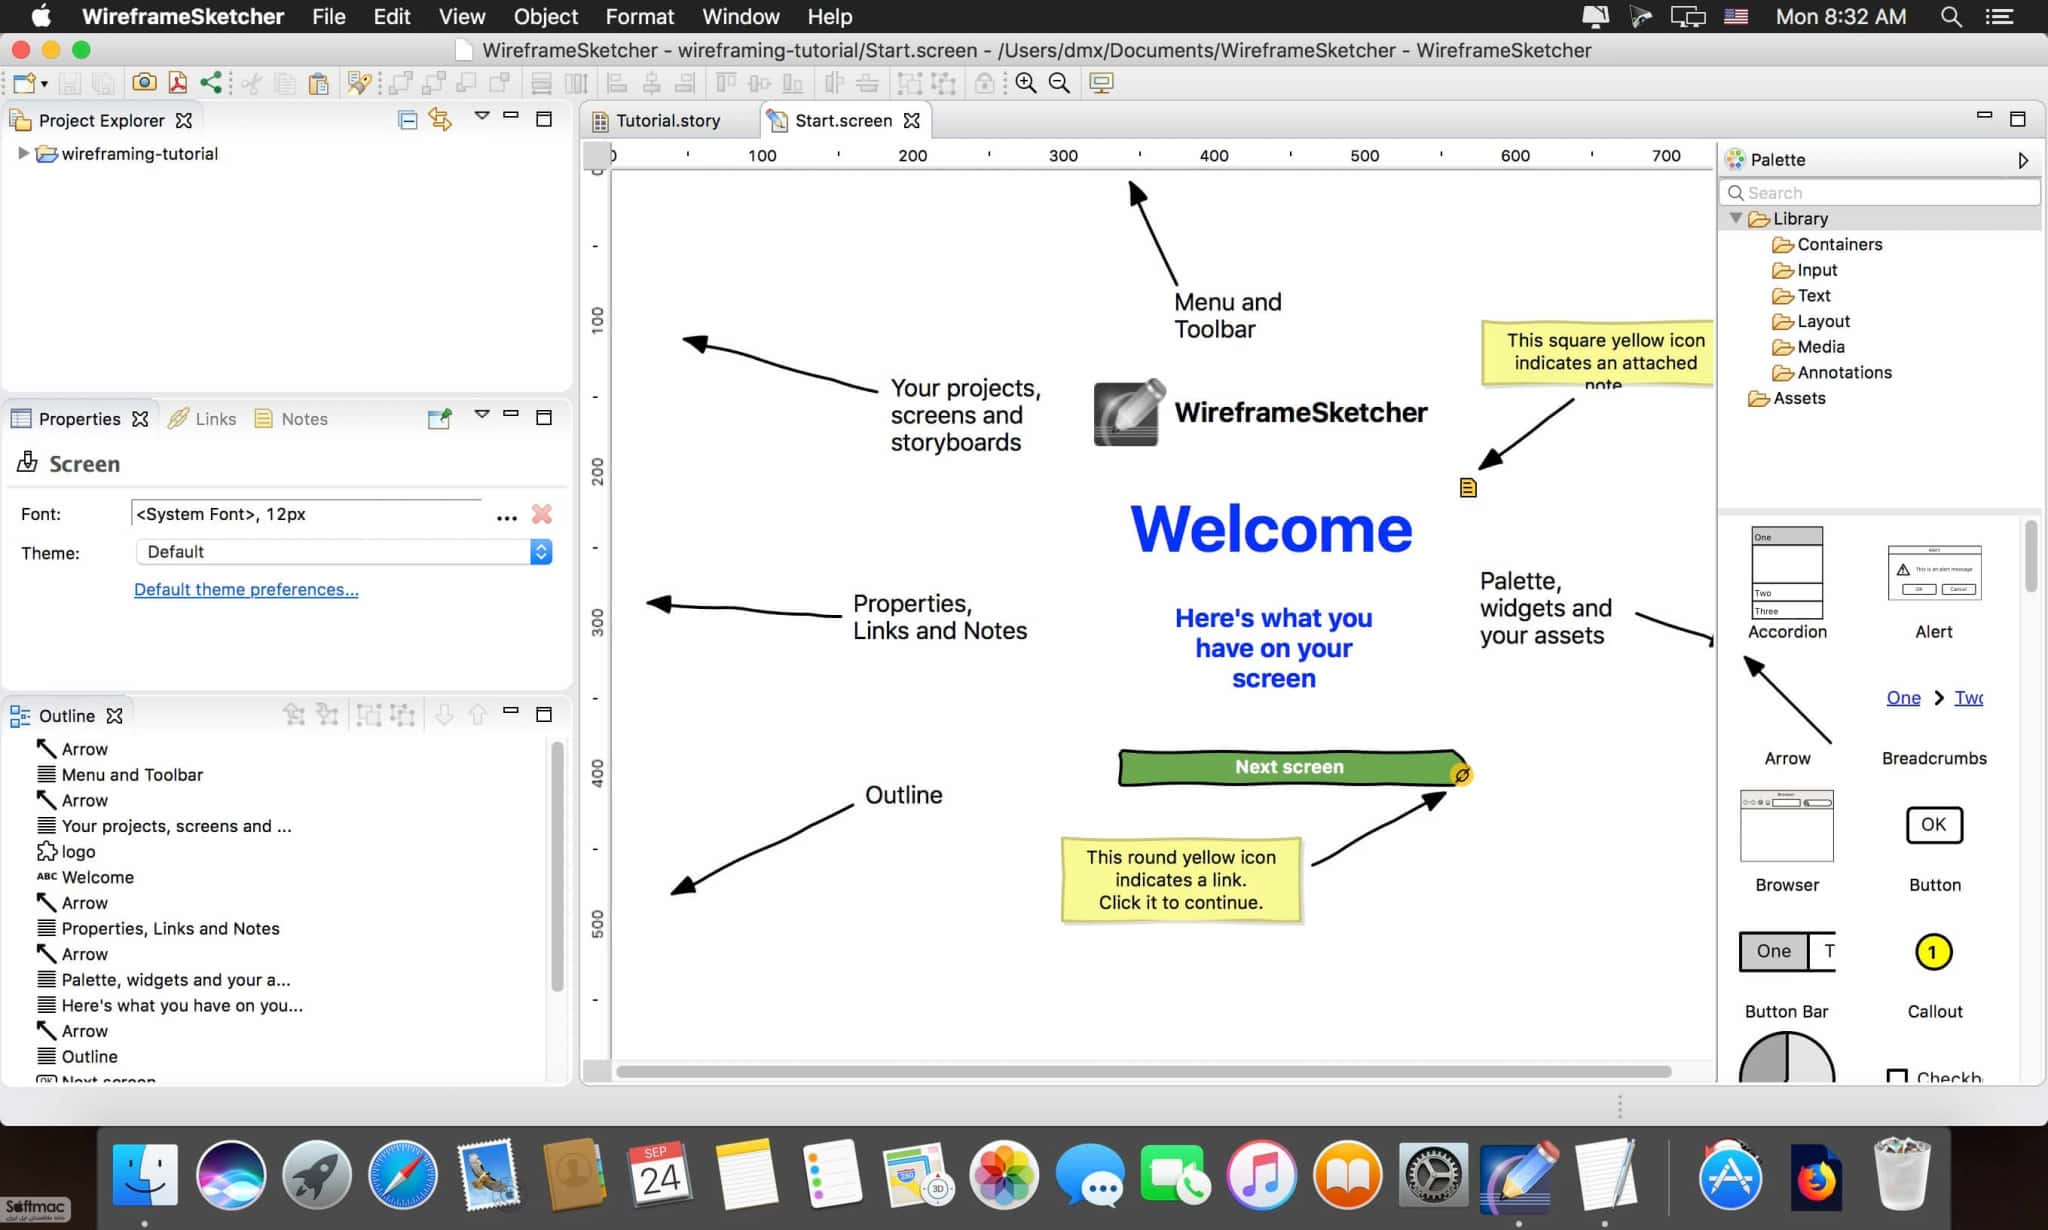
Task: Click the yellow note icon on canvas
Action: point(1468,487)
